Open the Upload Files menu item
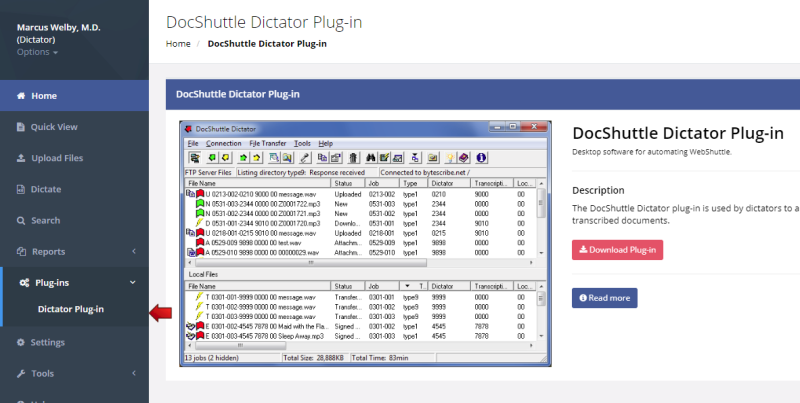Screen dimensions: 800x403 coord(56,158)
